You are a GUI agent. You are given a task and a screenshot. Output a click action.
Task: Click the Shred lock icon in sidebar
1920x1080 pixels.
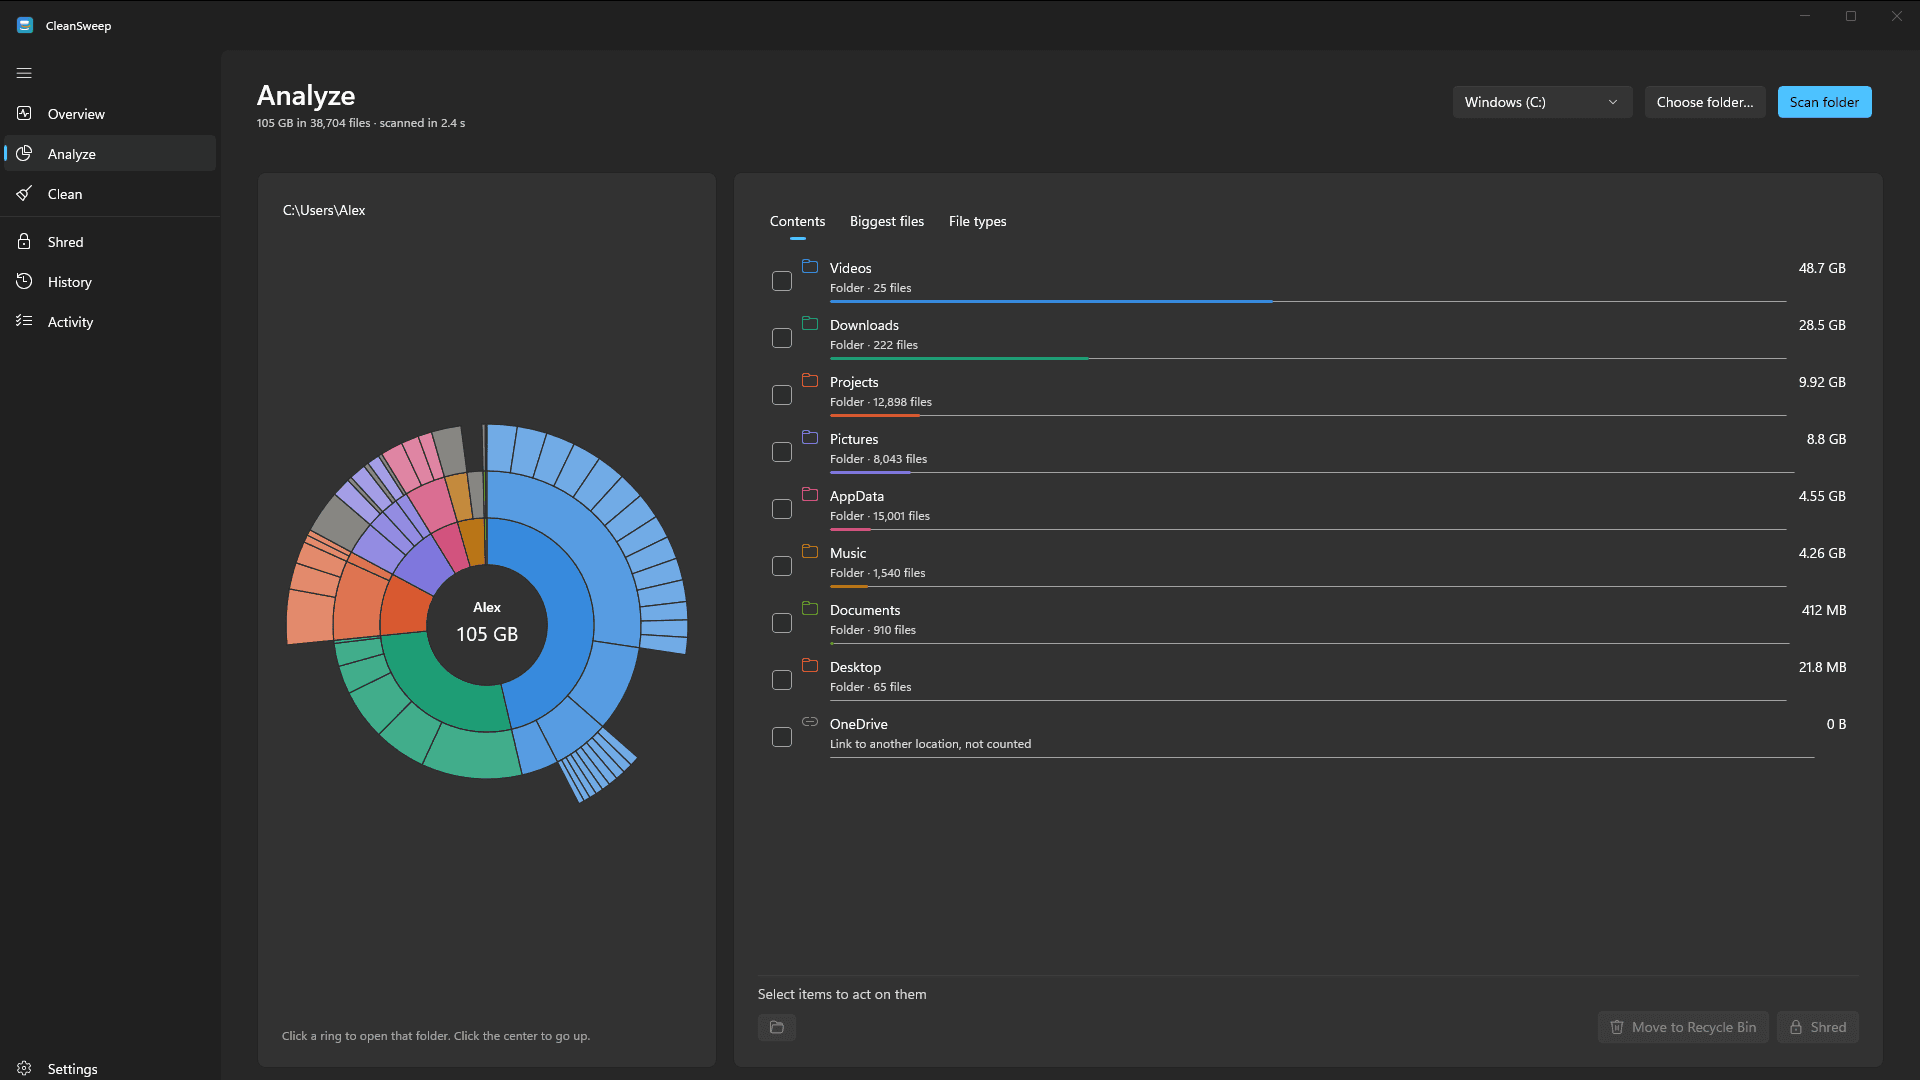(24, 241)
